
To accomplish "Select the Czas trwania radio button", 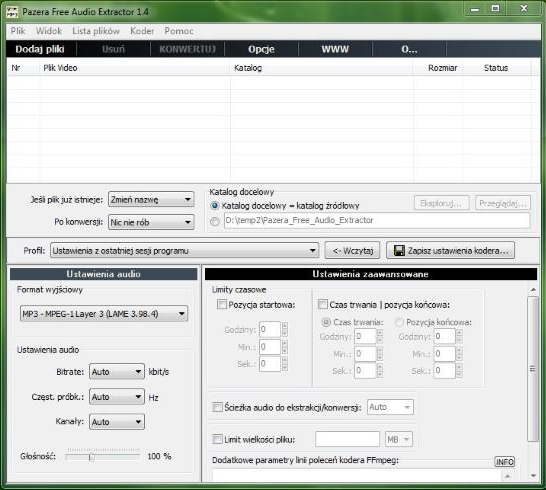I will [x=326, y=322].
